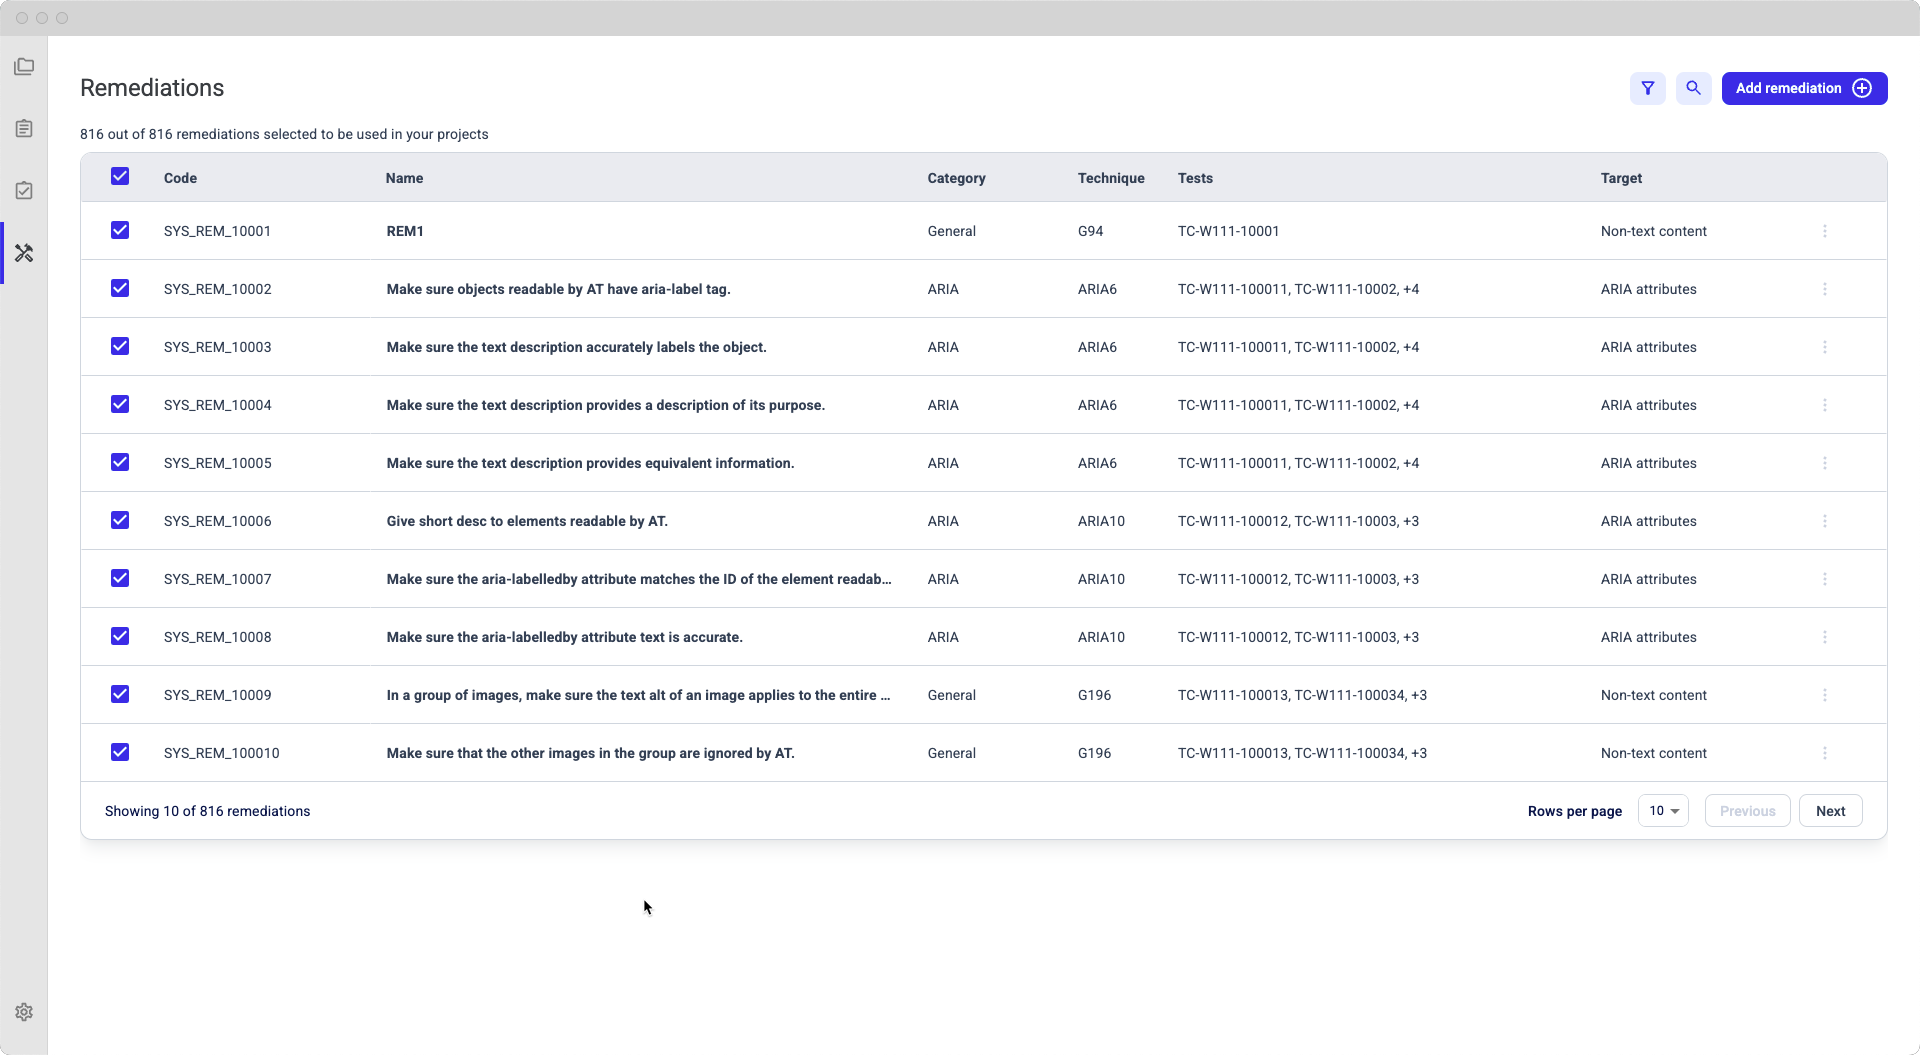
Task: Open row menu for SYS_REM_10009
Action: point(1825,695)
